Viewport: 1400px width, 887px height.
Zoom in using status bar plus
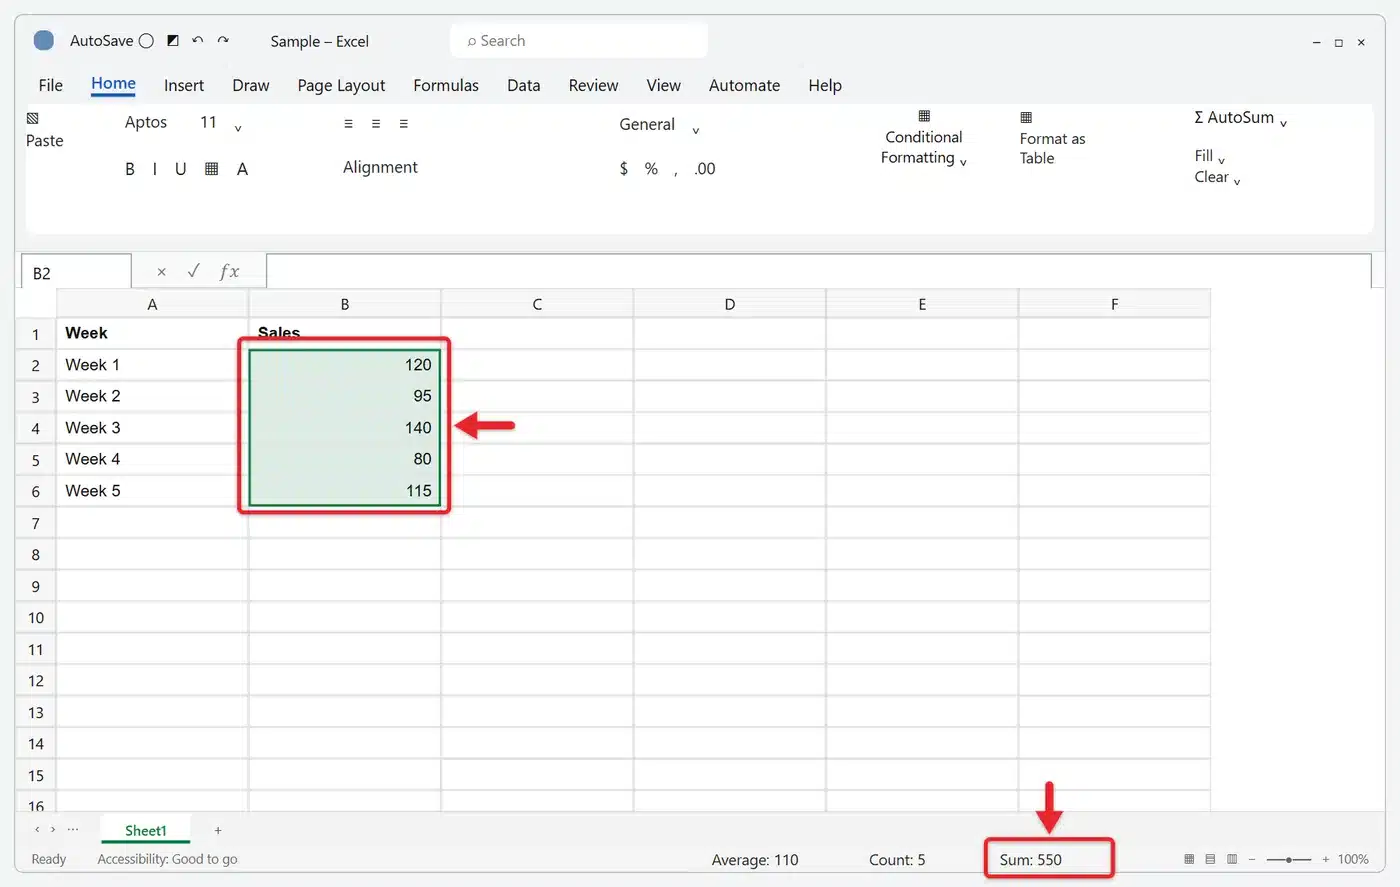point(1326,859)
